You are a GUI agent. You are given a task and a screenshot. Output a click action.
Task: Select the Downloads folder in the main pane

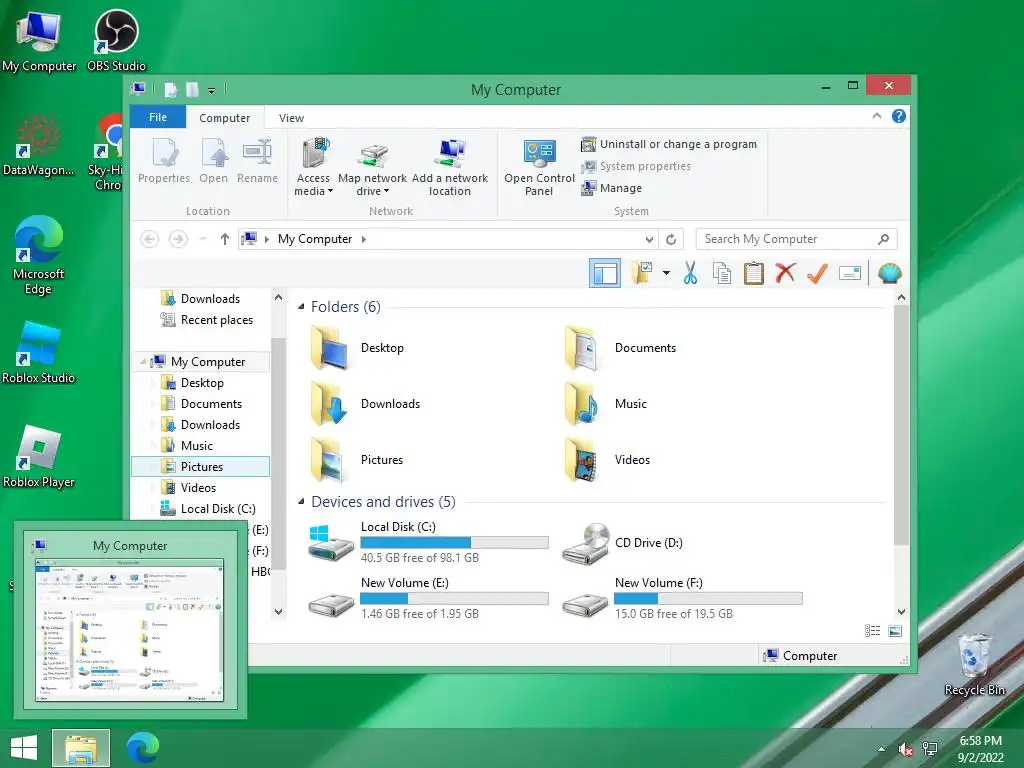366,404
